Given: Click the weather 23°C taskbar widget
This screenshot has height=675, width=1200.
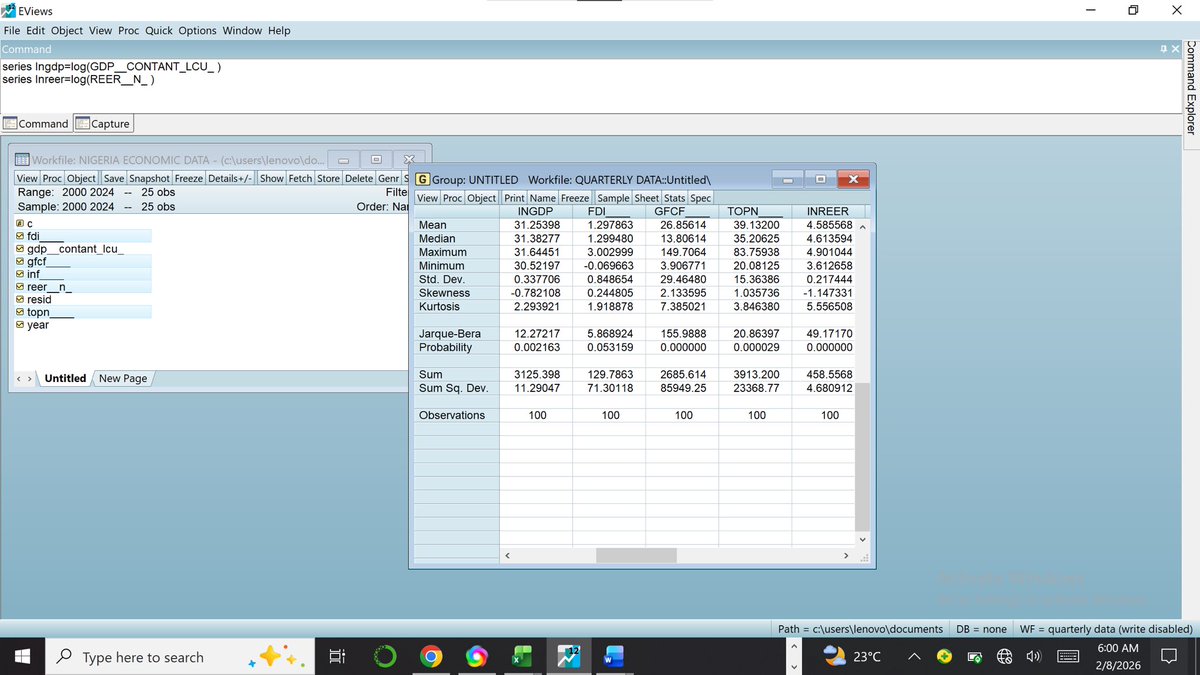Looking at the screenshot, I should tap(853, 657).
